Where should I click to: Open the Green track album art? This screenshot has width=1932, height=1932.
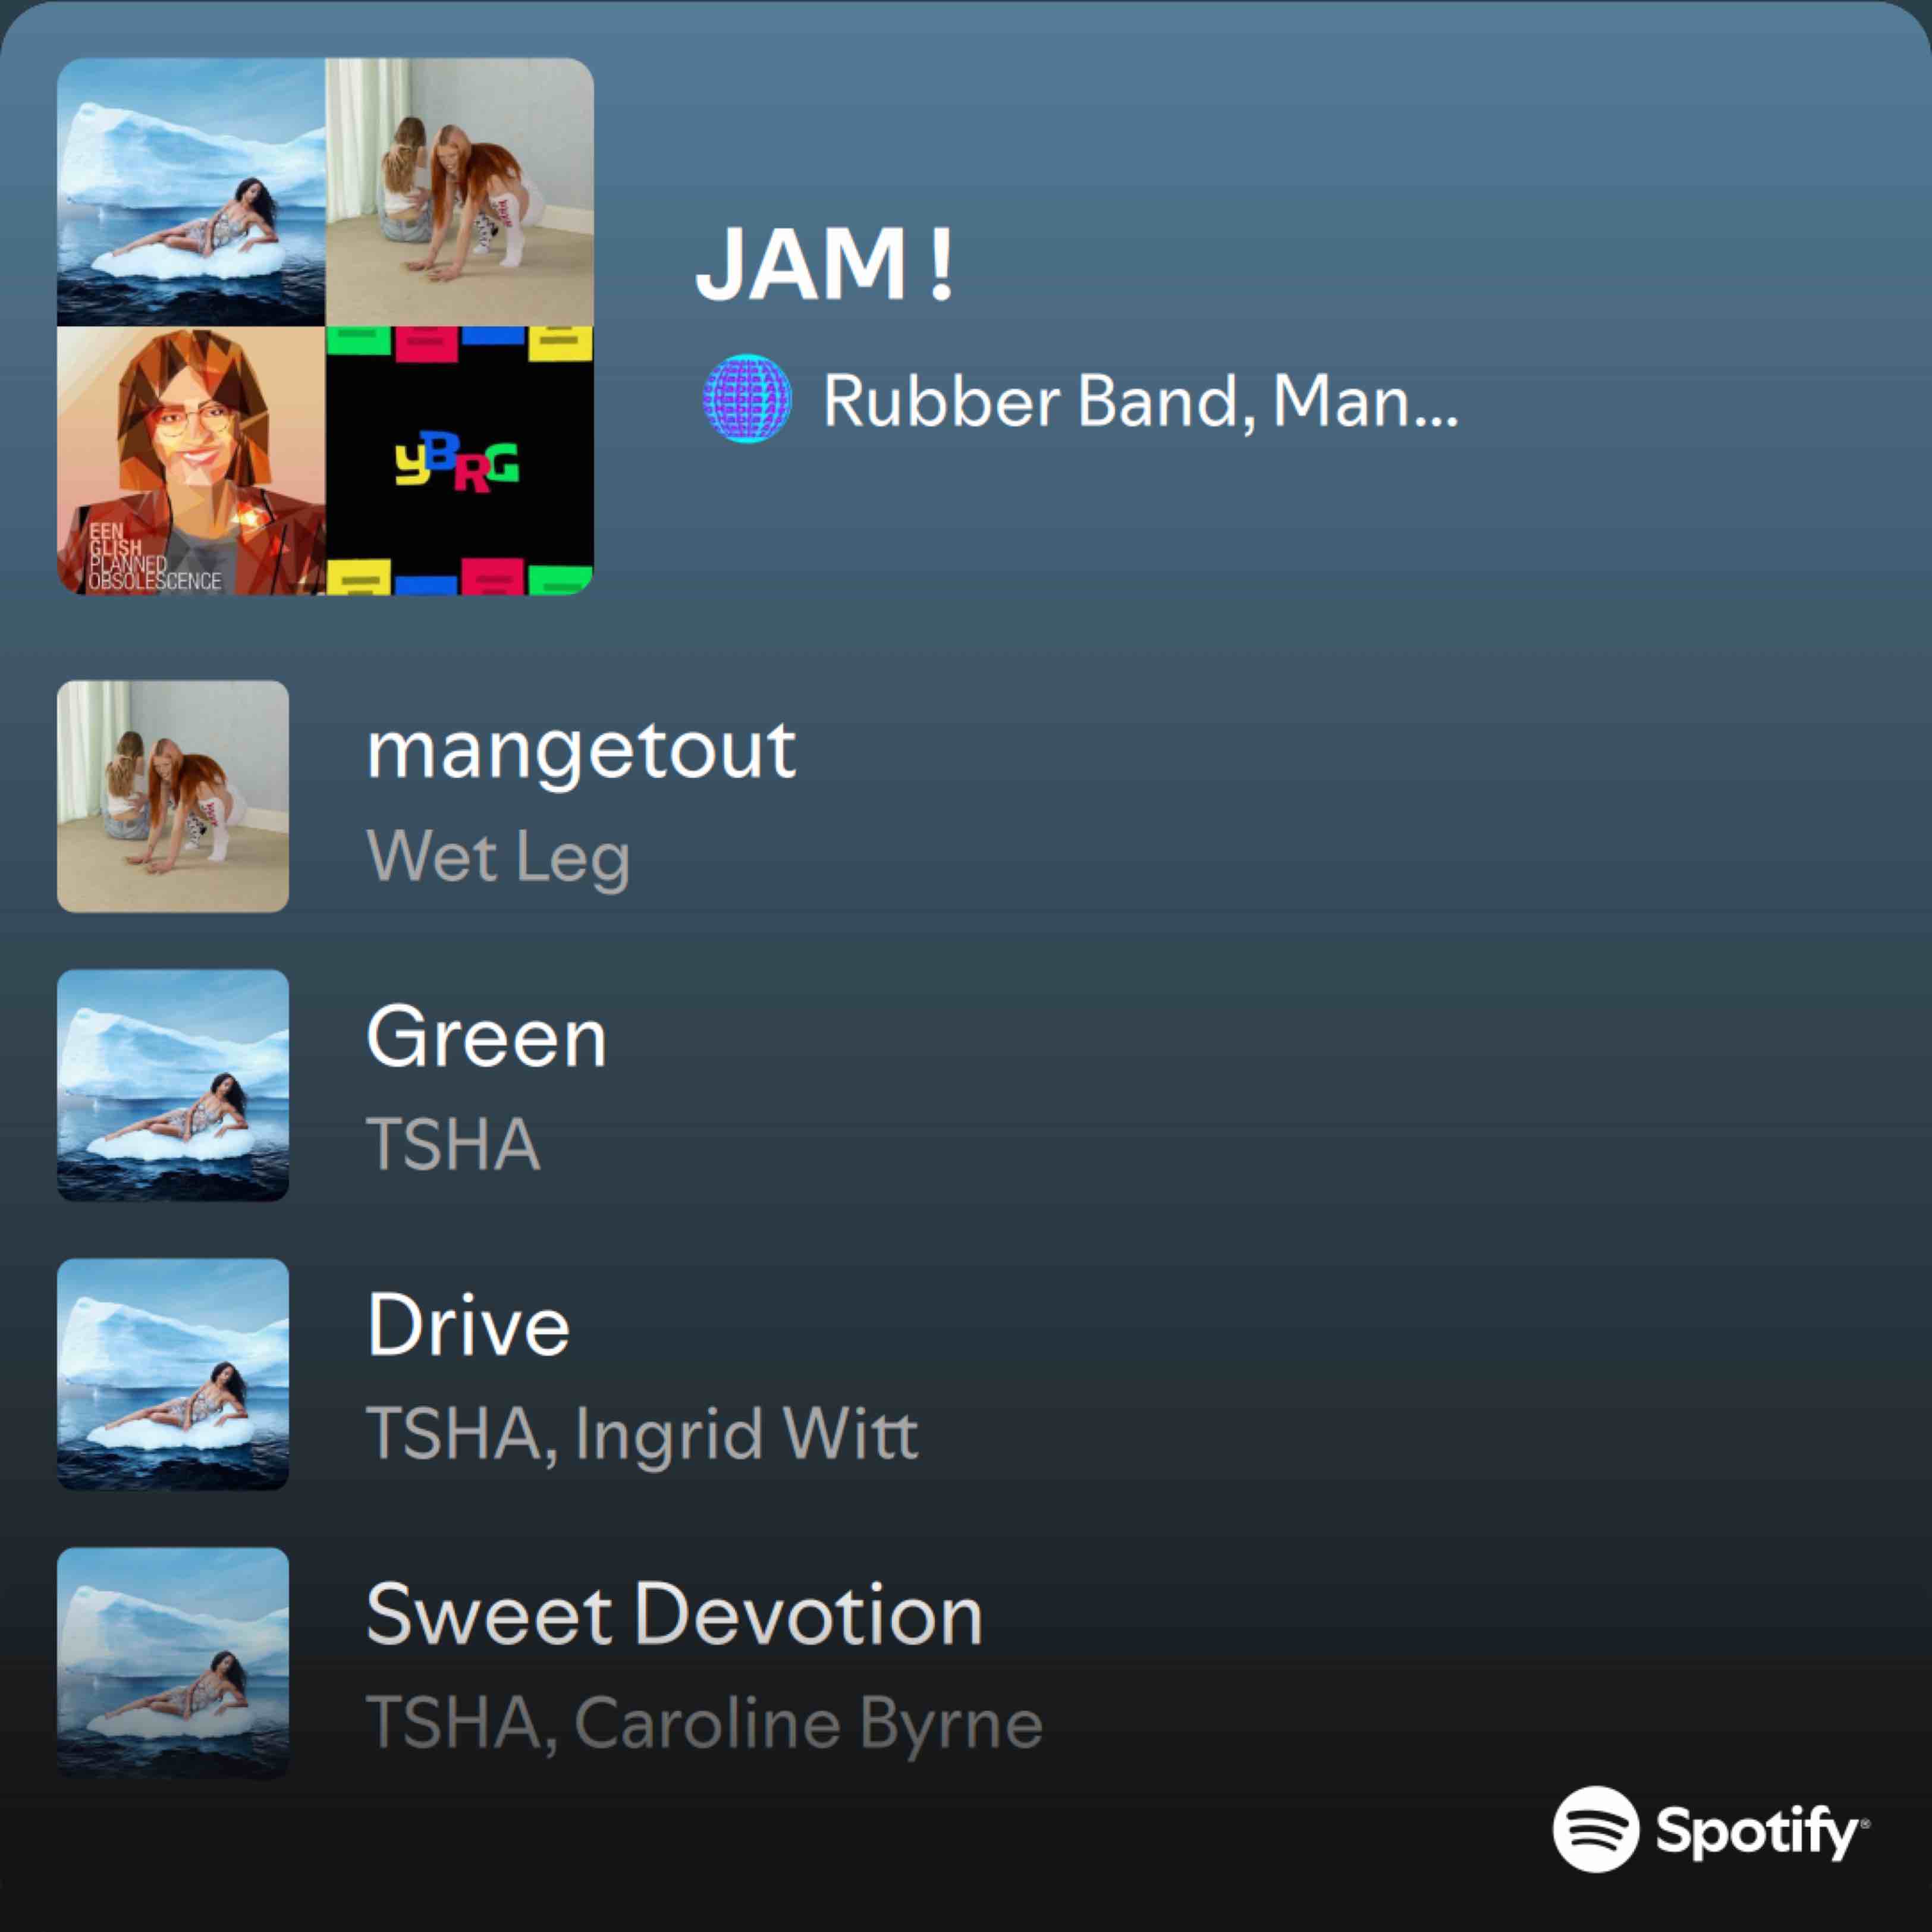[x=173, y=1085]
